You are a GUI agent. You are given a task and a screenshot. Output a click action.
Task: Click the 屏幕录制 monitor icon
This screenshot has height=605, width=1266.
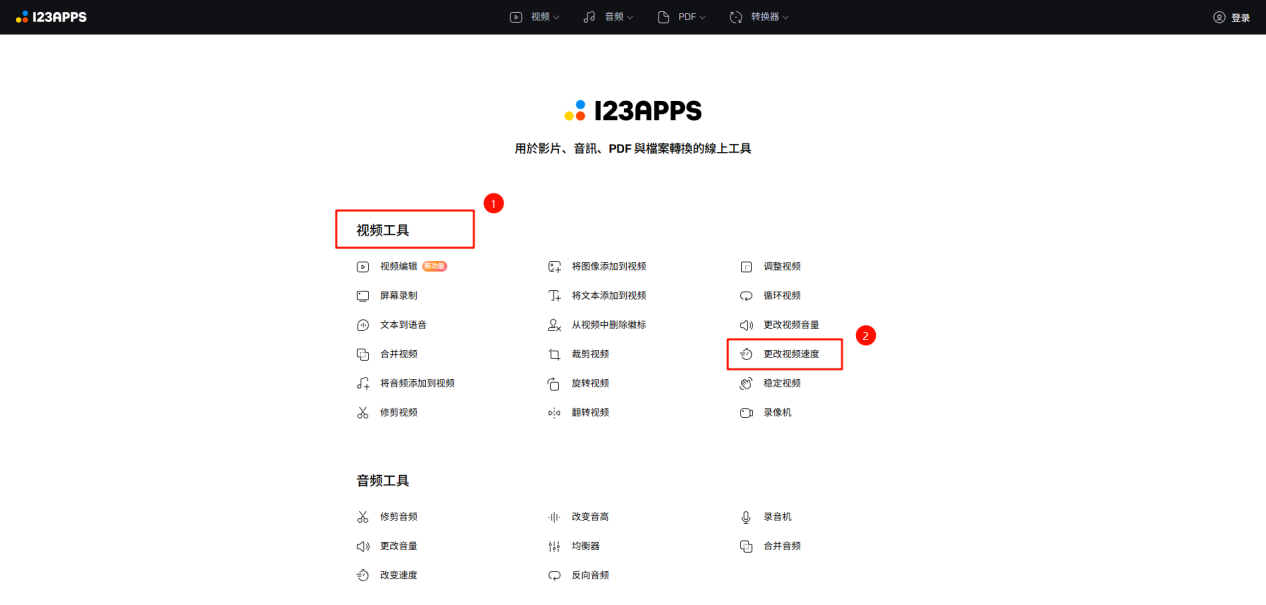coord(363,296)
